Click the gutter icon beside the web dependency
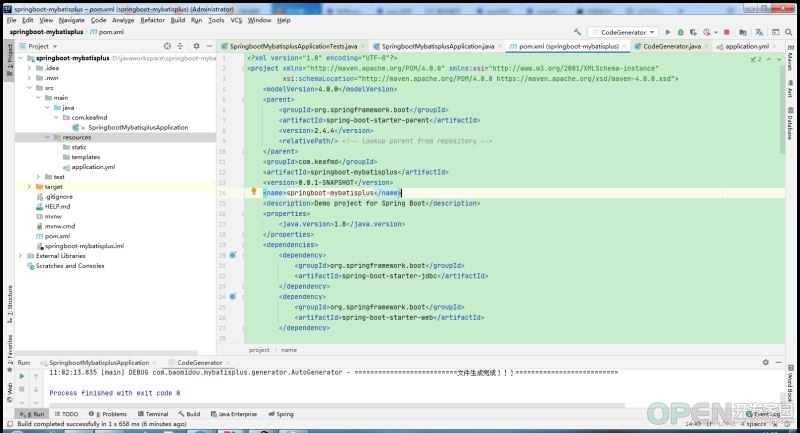Screen dimensions: 800x433 point(233,296)
